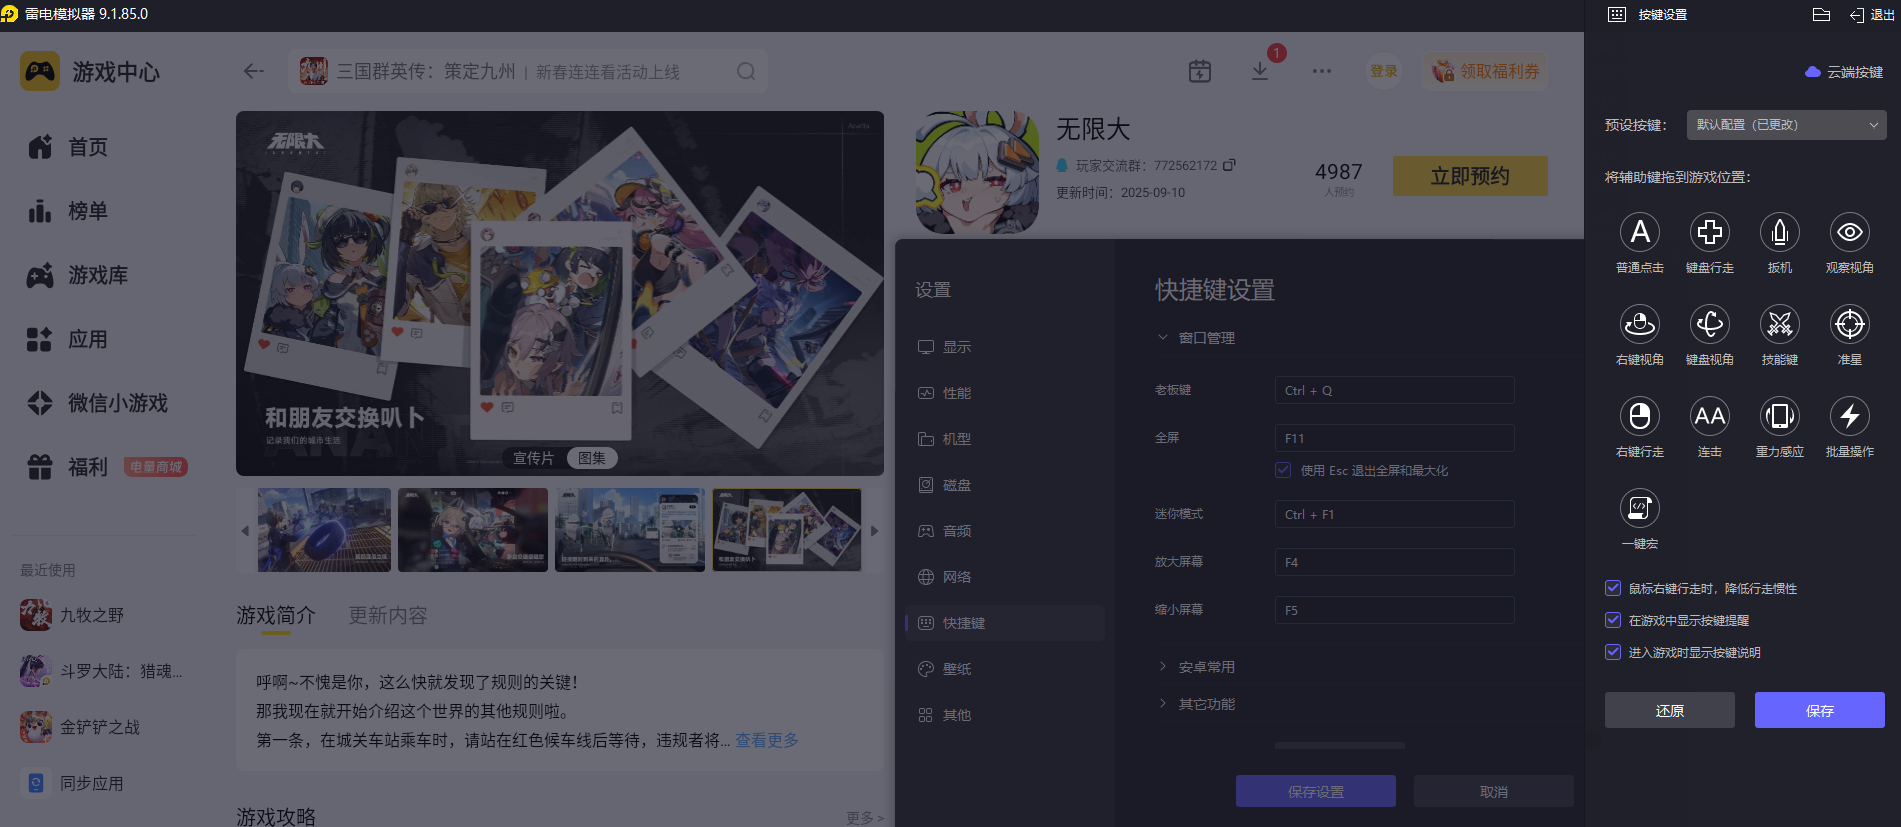This screenshot has width=1901, height=827.
Task: Select the 一键宏 macro tool
Action: 1640,508
